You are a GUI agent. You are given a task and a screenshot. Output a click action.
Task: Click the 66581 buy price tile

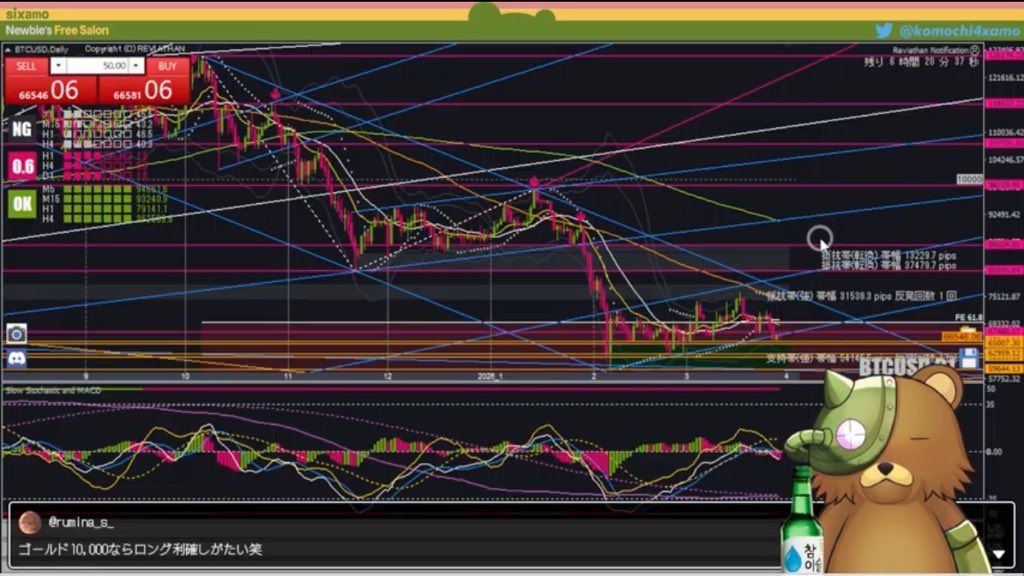144,90
